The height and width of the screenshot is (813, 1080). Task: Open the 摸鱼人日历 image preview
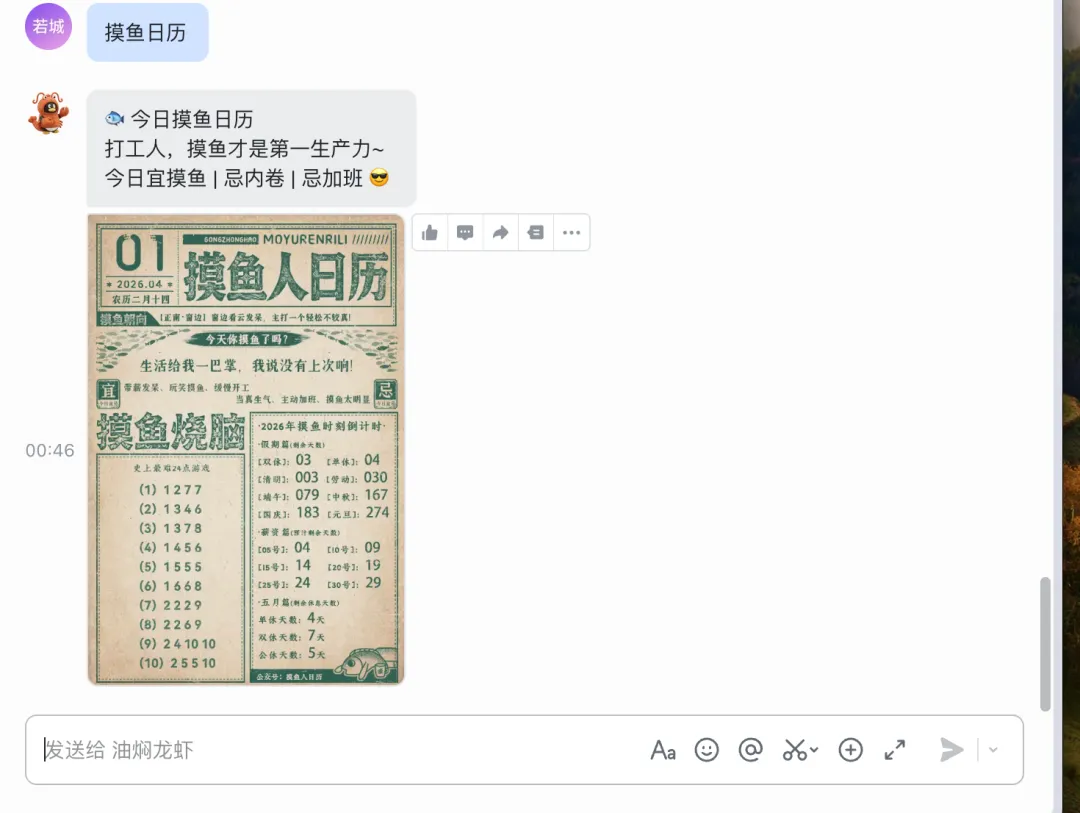click(x=246, y=449)
